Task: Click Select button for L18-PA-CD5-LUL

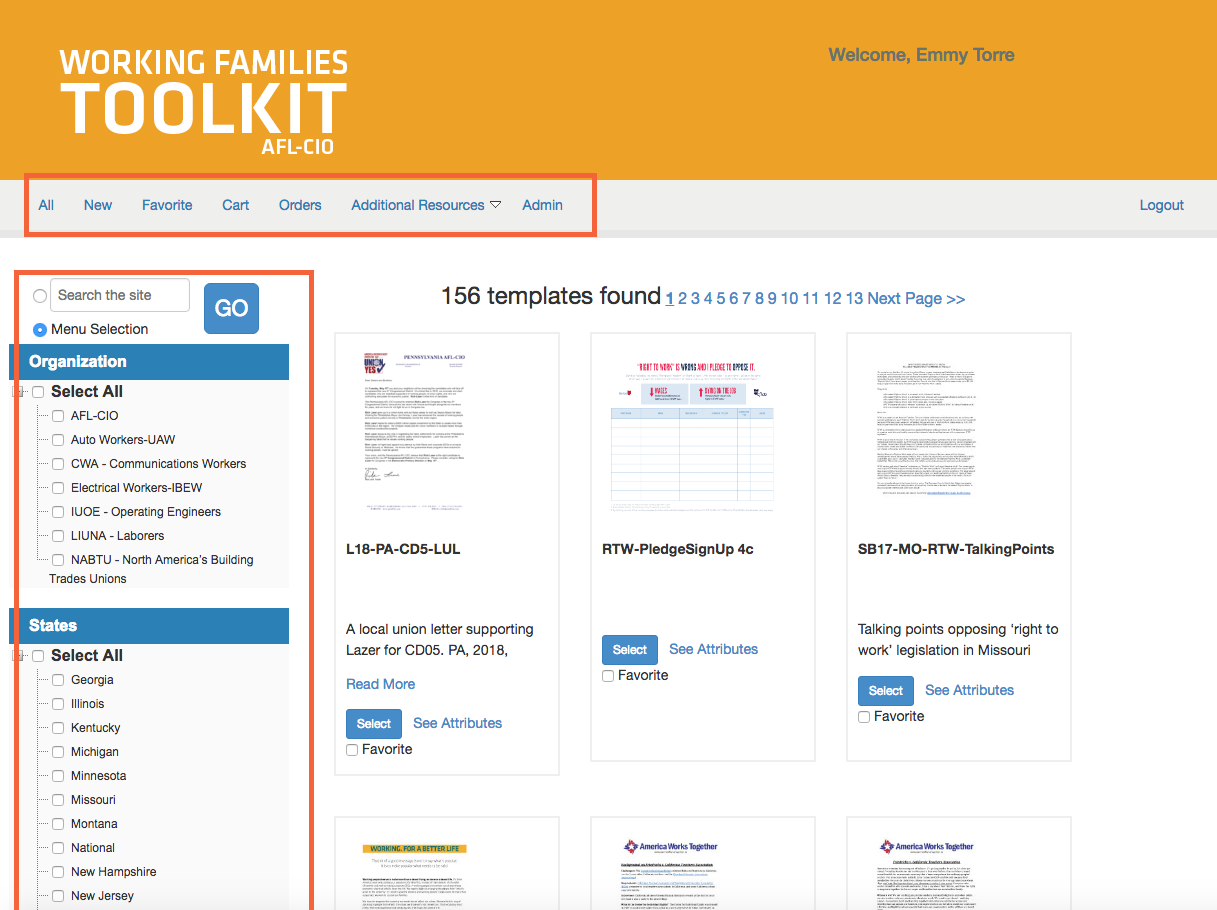Action: click(374, 724)
